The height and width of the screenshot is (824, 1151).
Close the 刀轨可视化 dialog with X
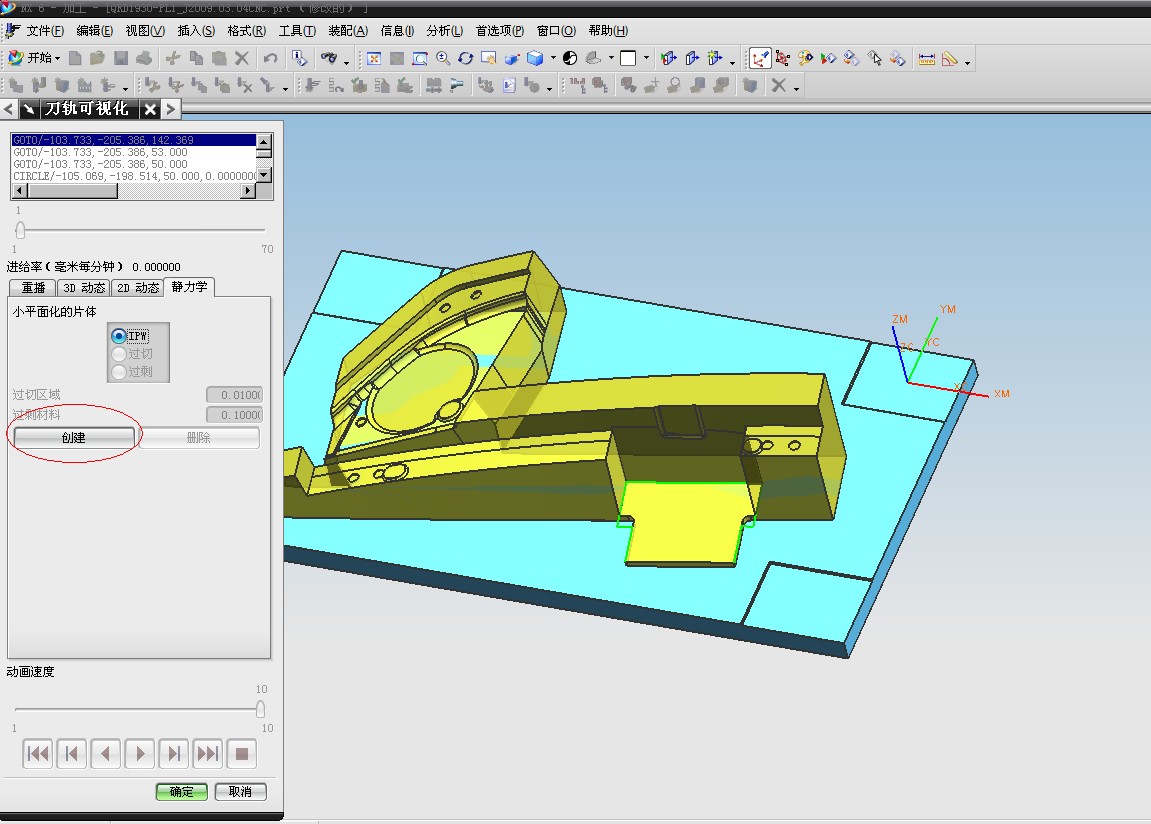tap(150, 109)
